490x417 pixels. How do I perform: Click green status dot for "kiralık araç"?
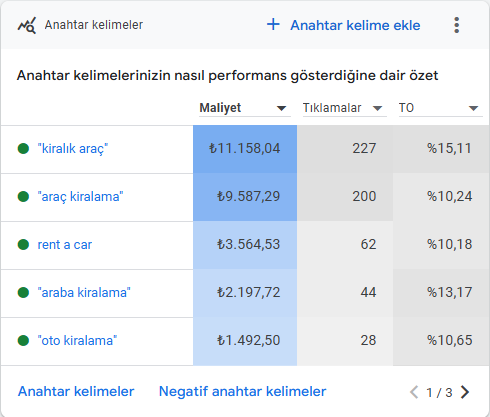(23, 149)
